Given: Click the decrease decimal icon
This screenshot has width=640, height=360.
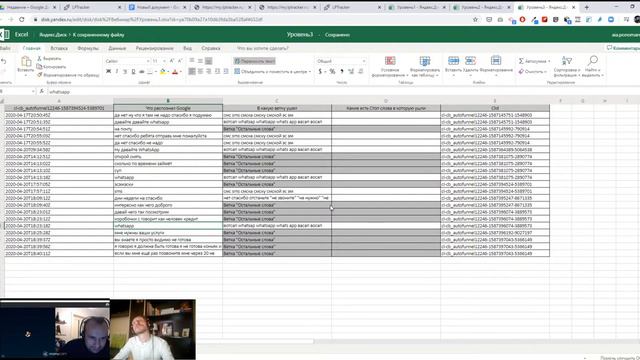Looking at the screenshot, I should [x=360, y=71].
